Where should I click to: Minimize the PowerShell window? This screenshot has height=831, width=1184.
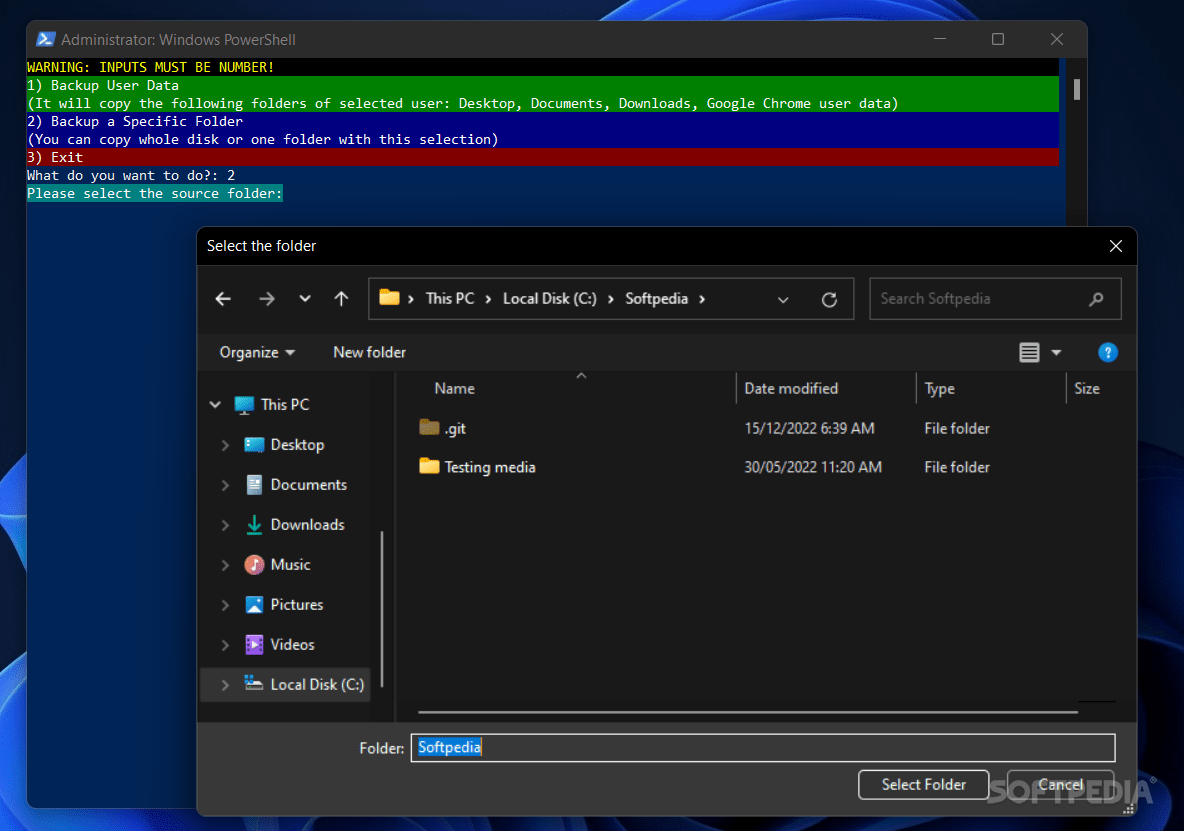point(939,39)
